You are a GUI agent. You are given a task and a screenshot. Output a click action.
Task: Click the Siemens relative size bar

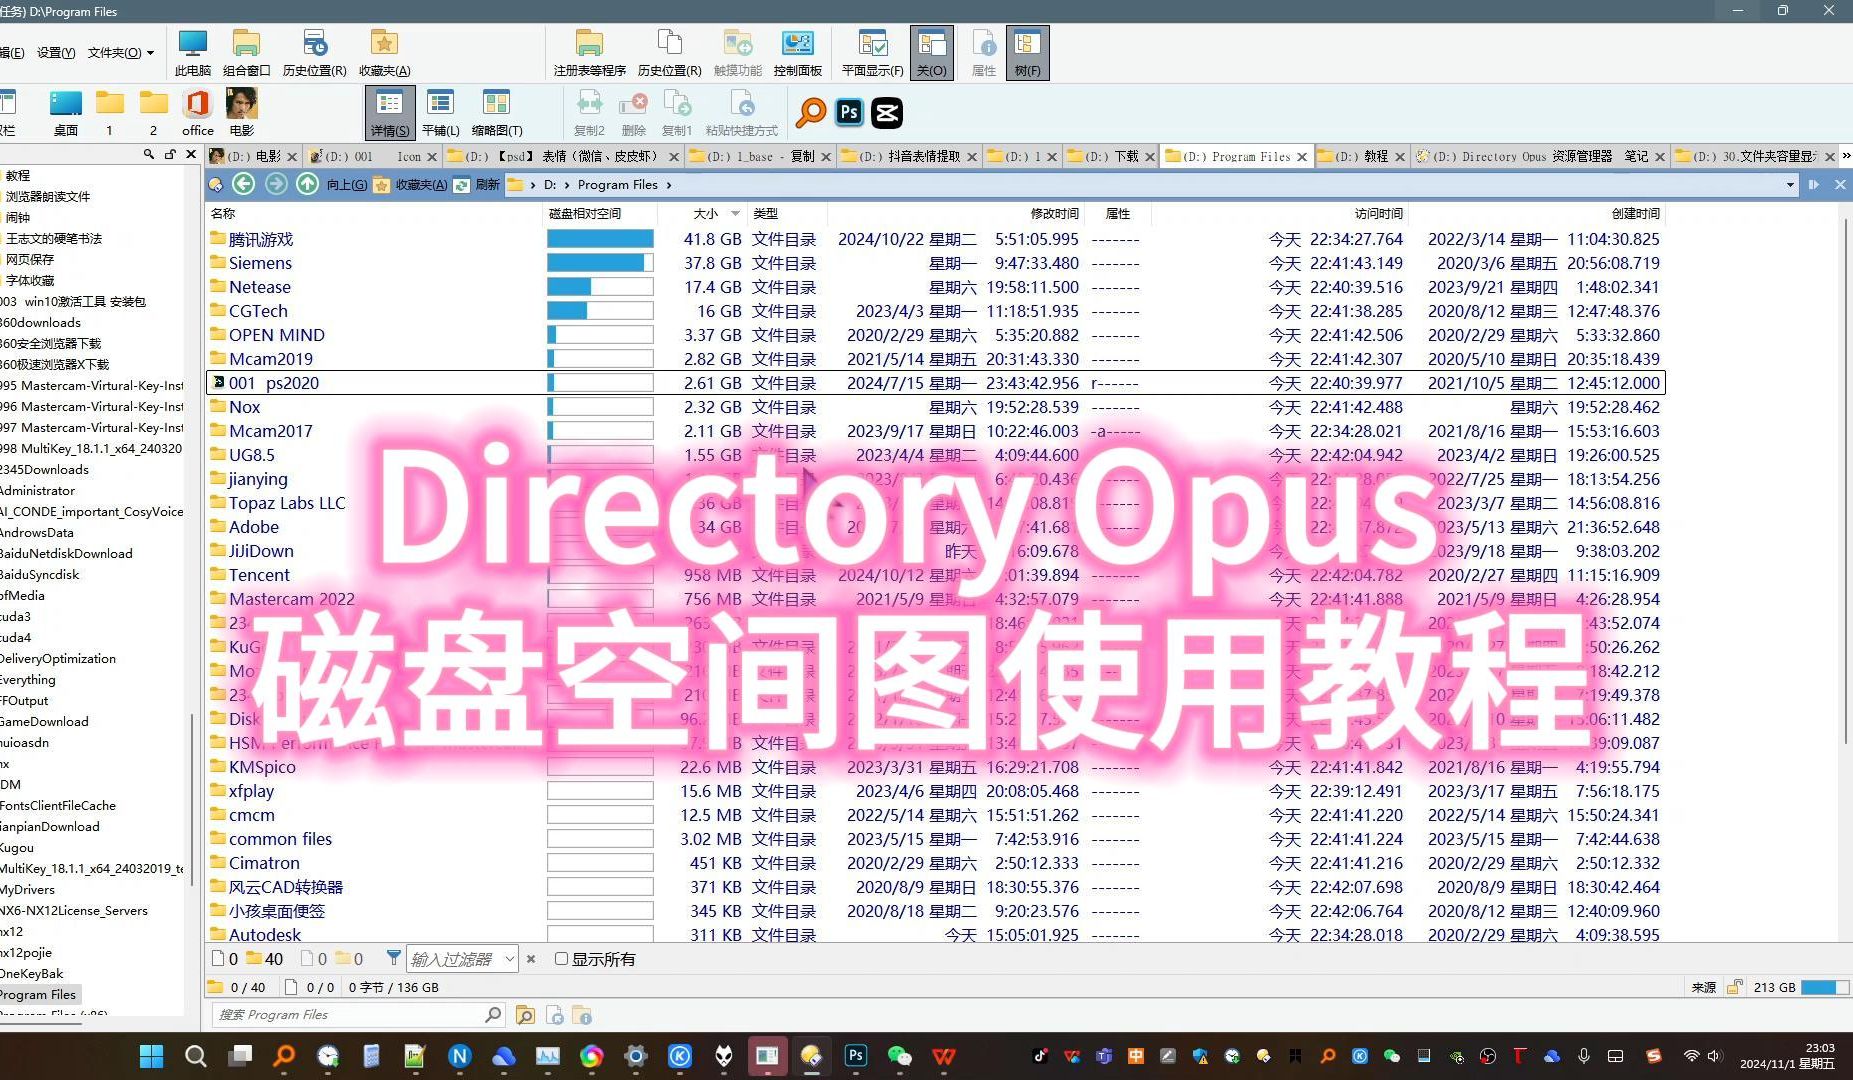pyautogui.click(x=600, y=263)
